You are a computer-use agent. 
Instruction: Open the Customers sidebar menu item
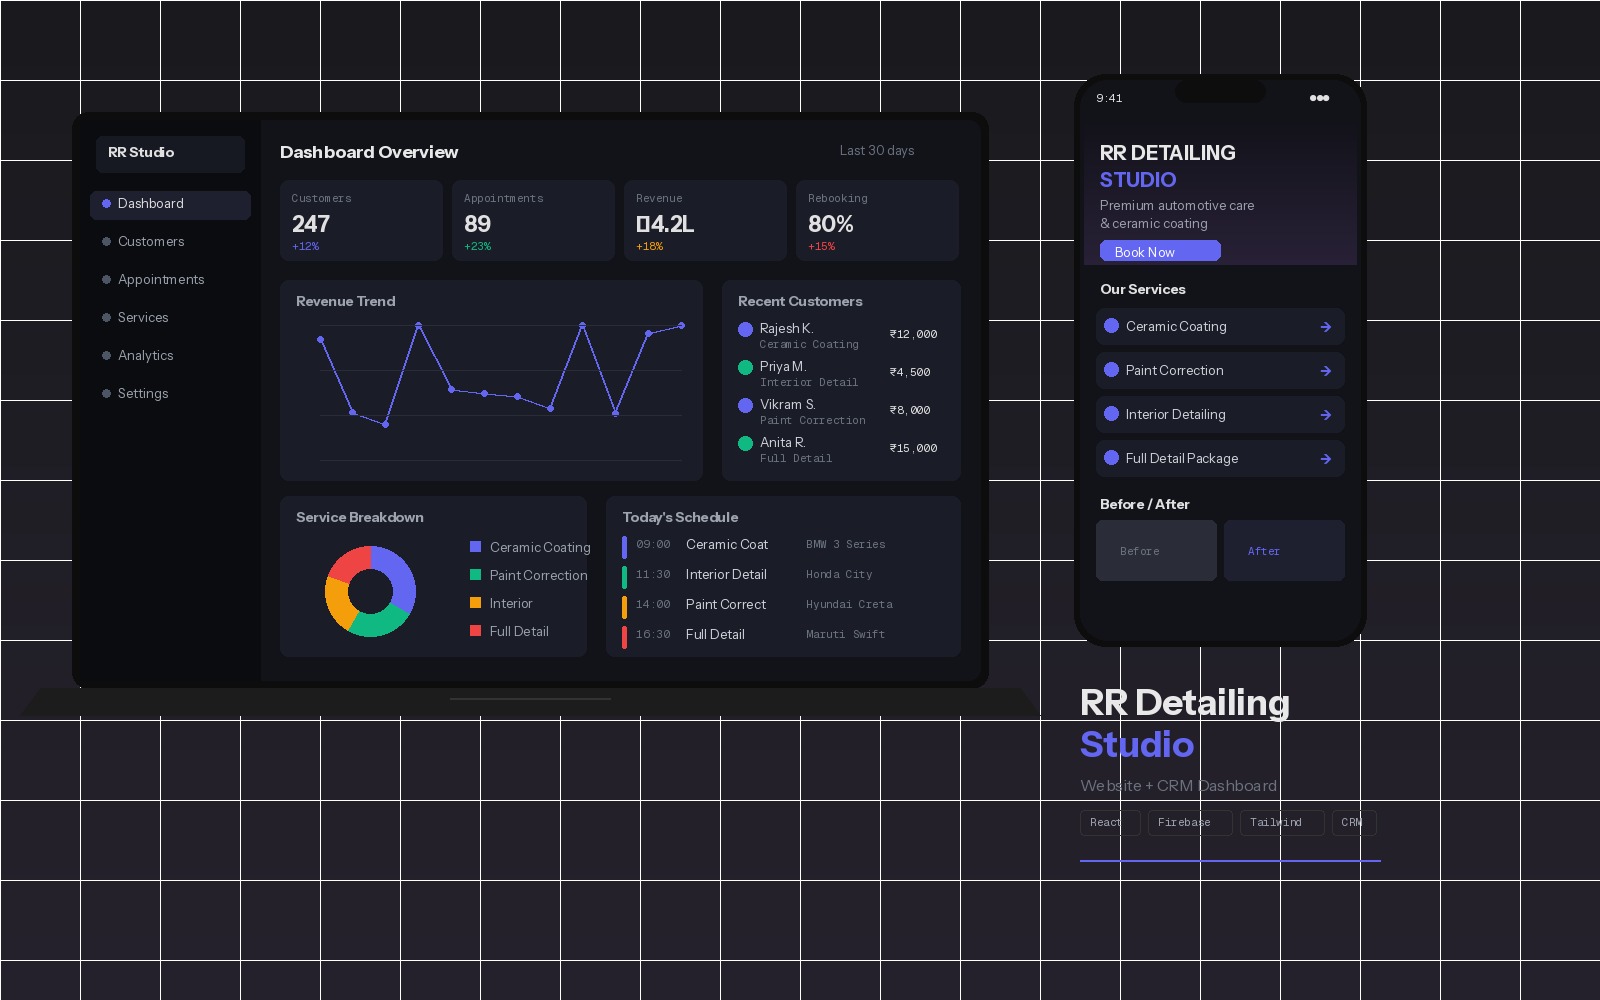tap(151, 242)
